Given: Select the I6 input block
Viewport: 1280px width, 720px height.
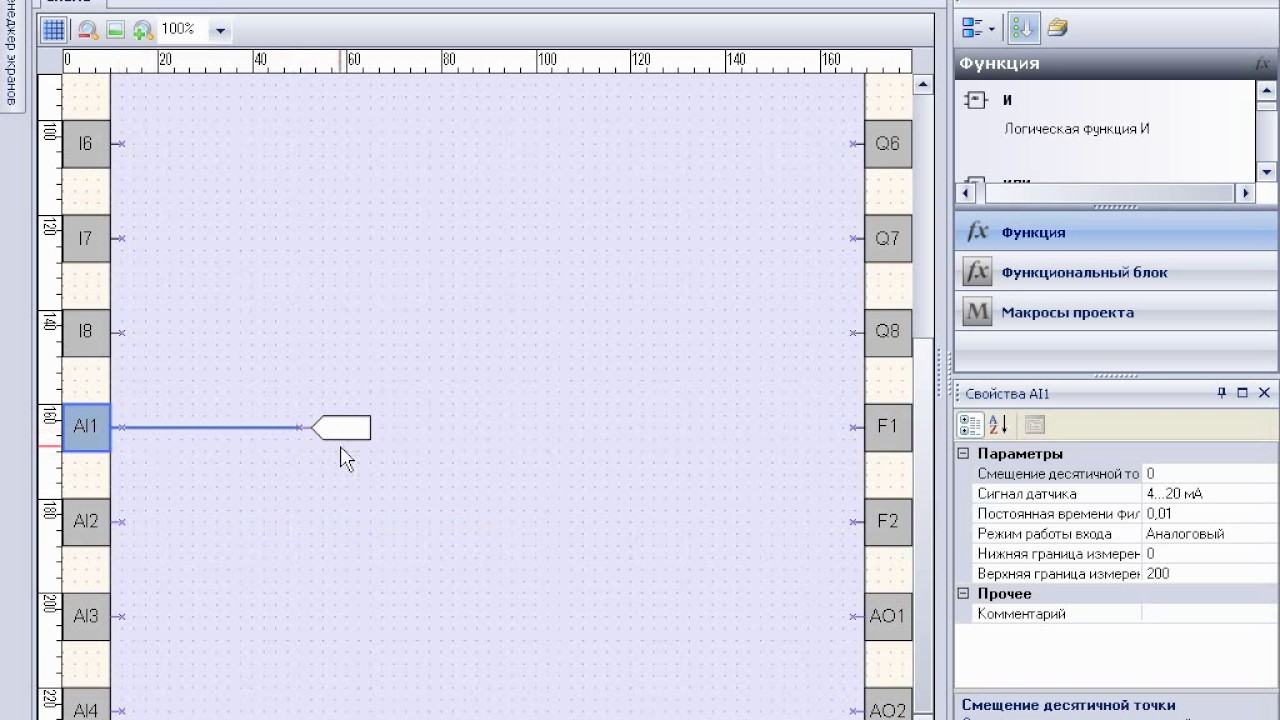Looking at the screenshot, I should pos(86,144).
